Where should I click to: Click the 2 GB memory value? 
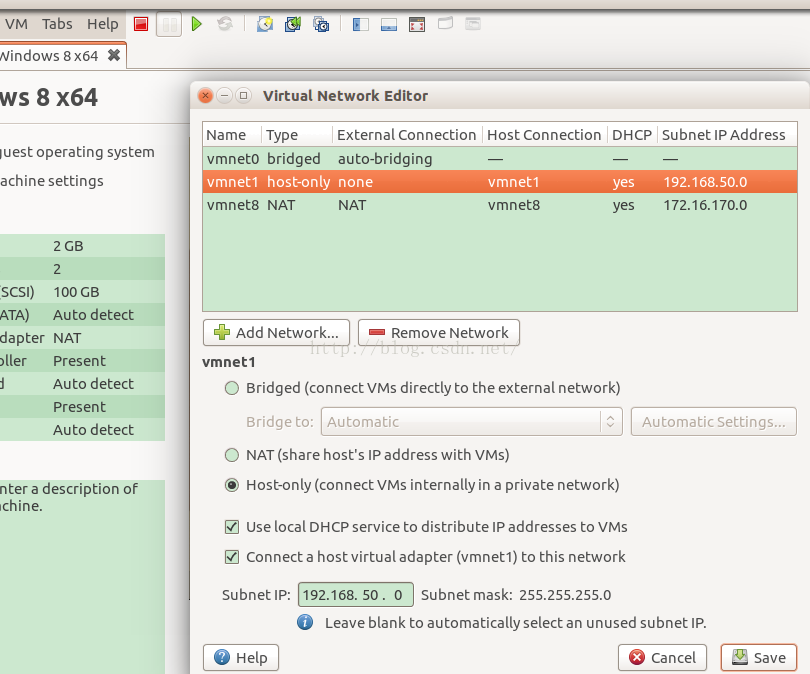(x=68, y=246)
